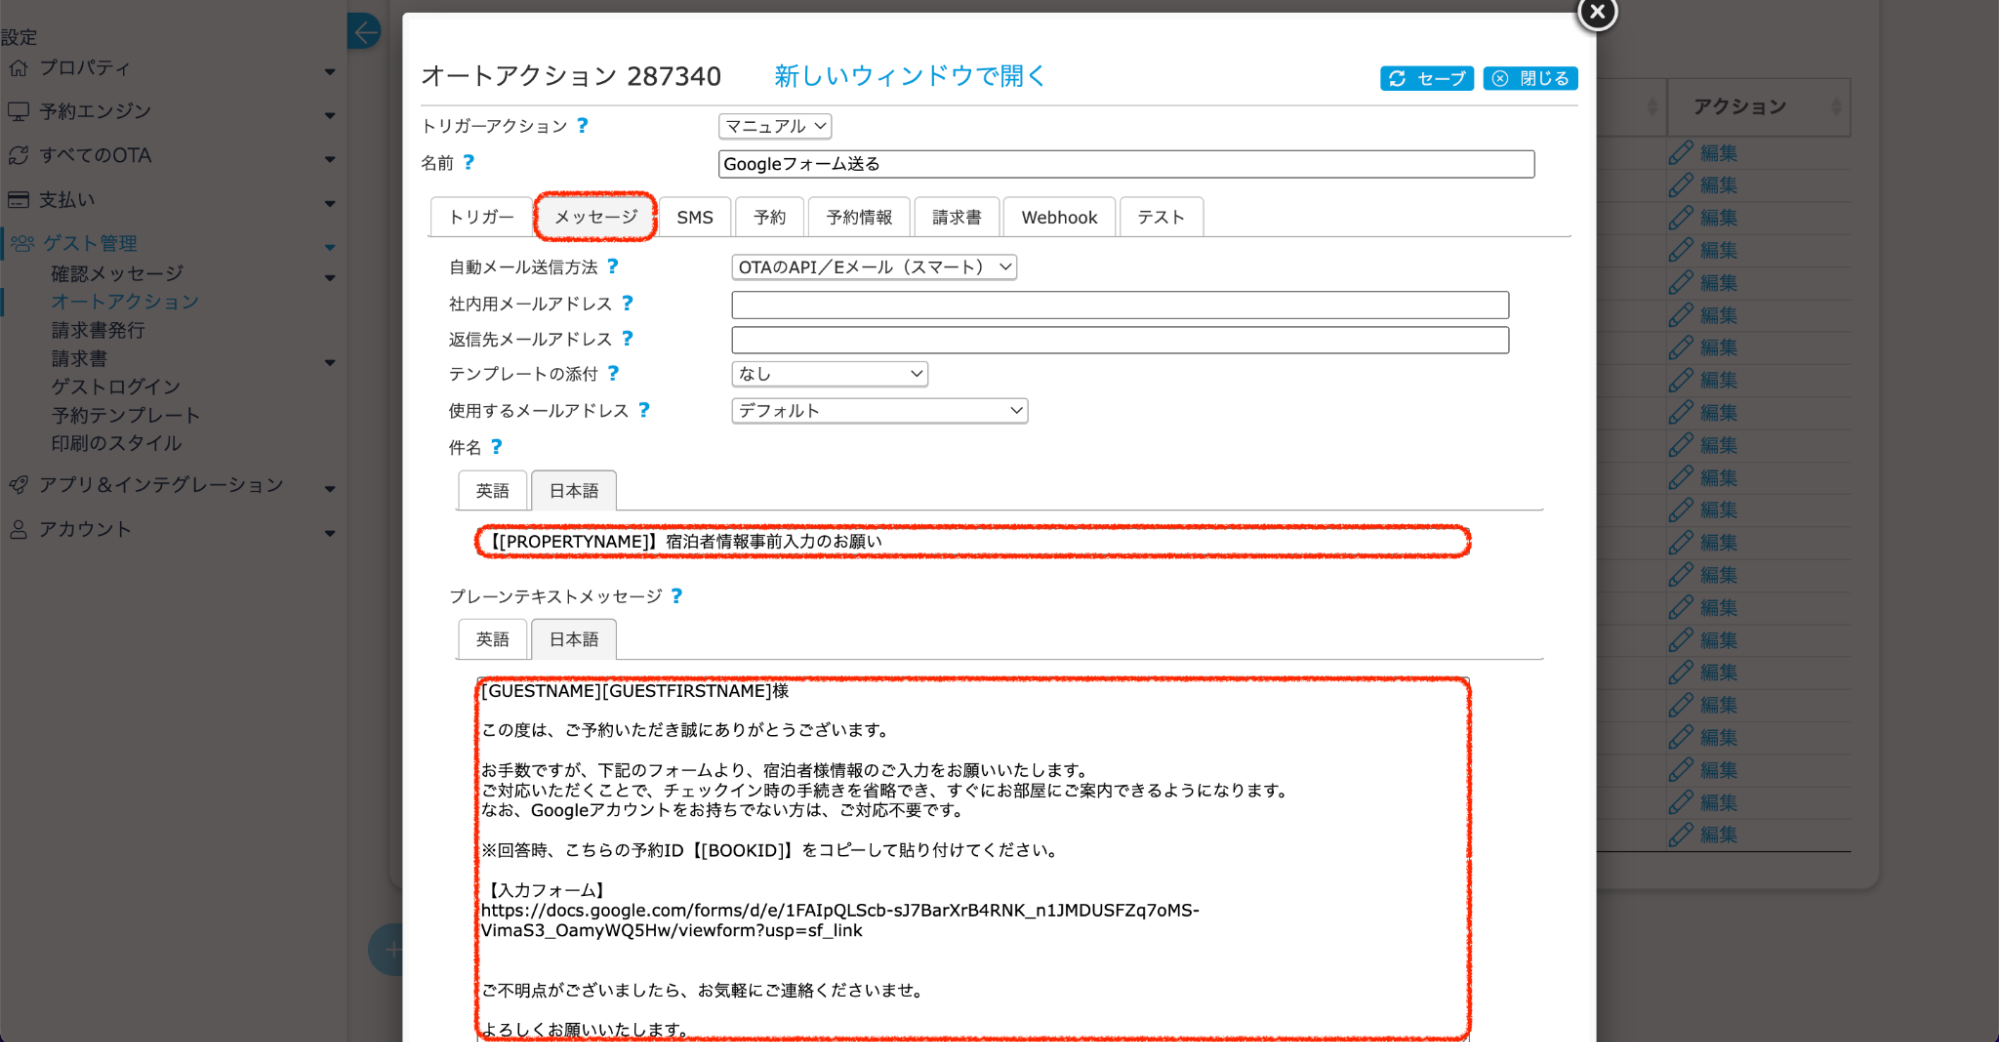
Task: Click help icon beside 使用するメールアドレス
Action: click(644, 410)
